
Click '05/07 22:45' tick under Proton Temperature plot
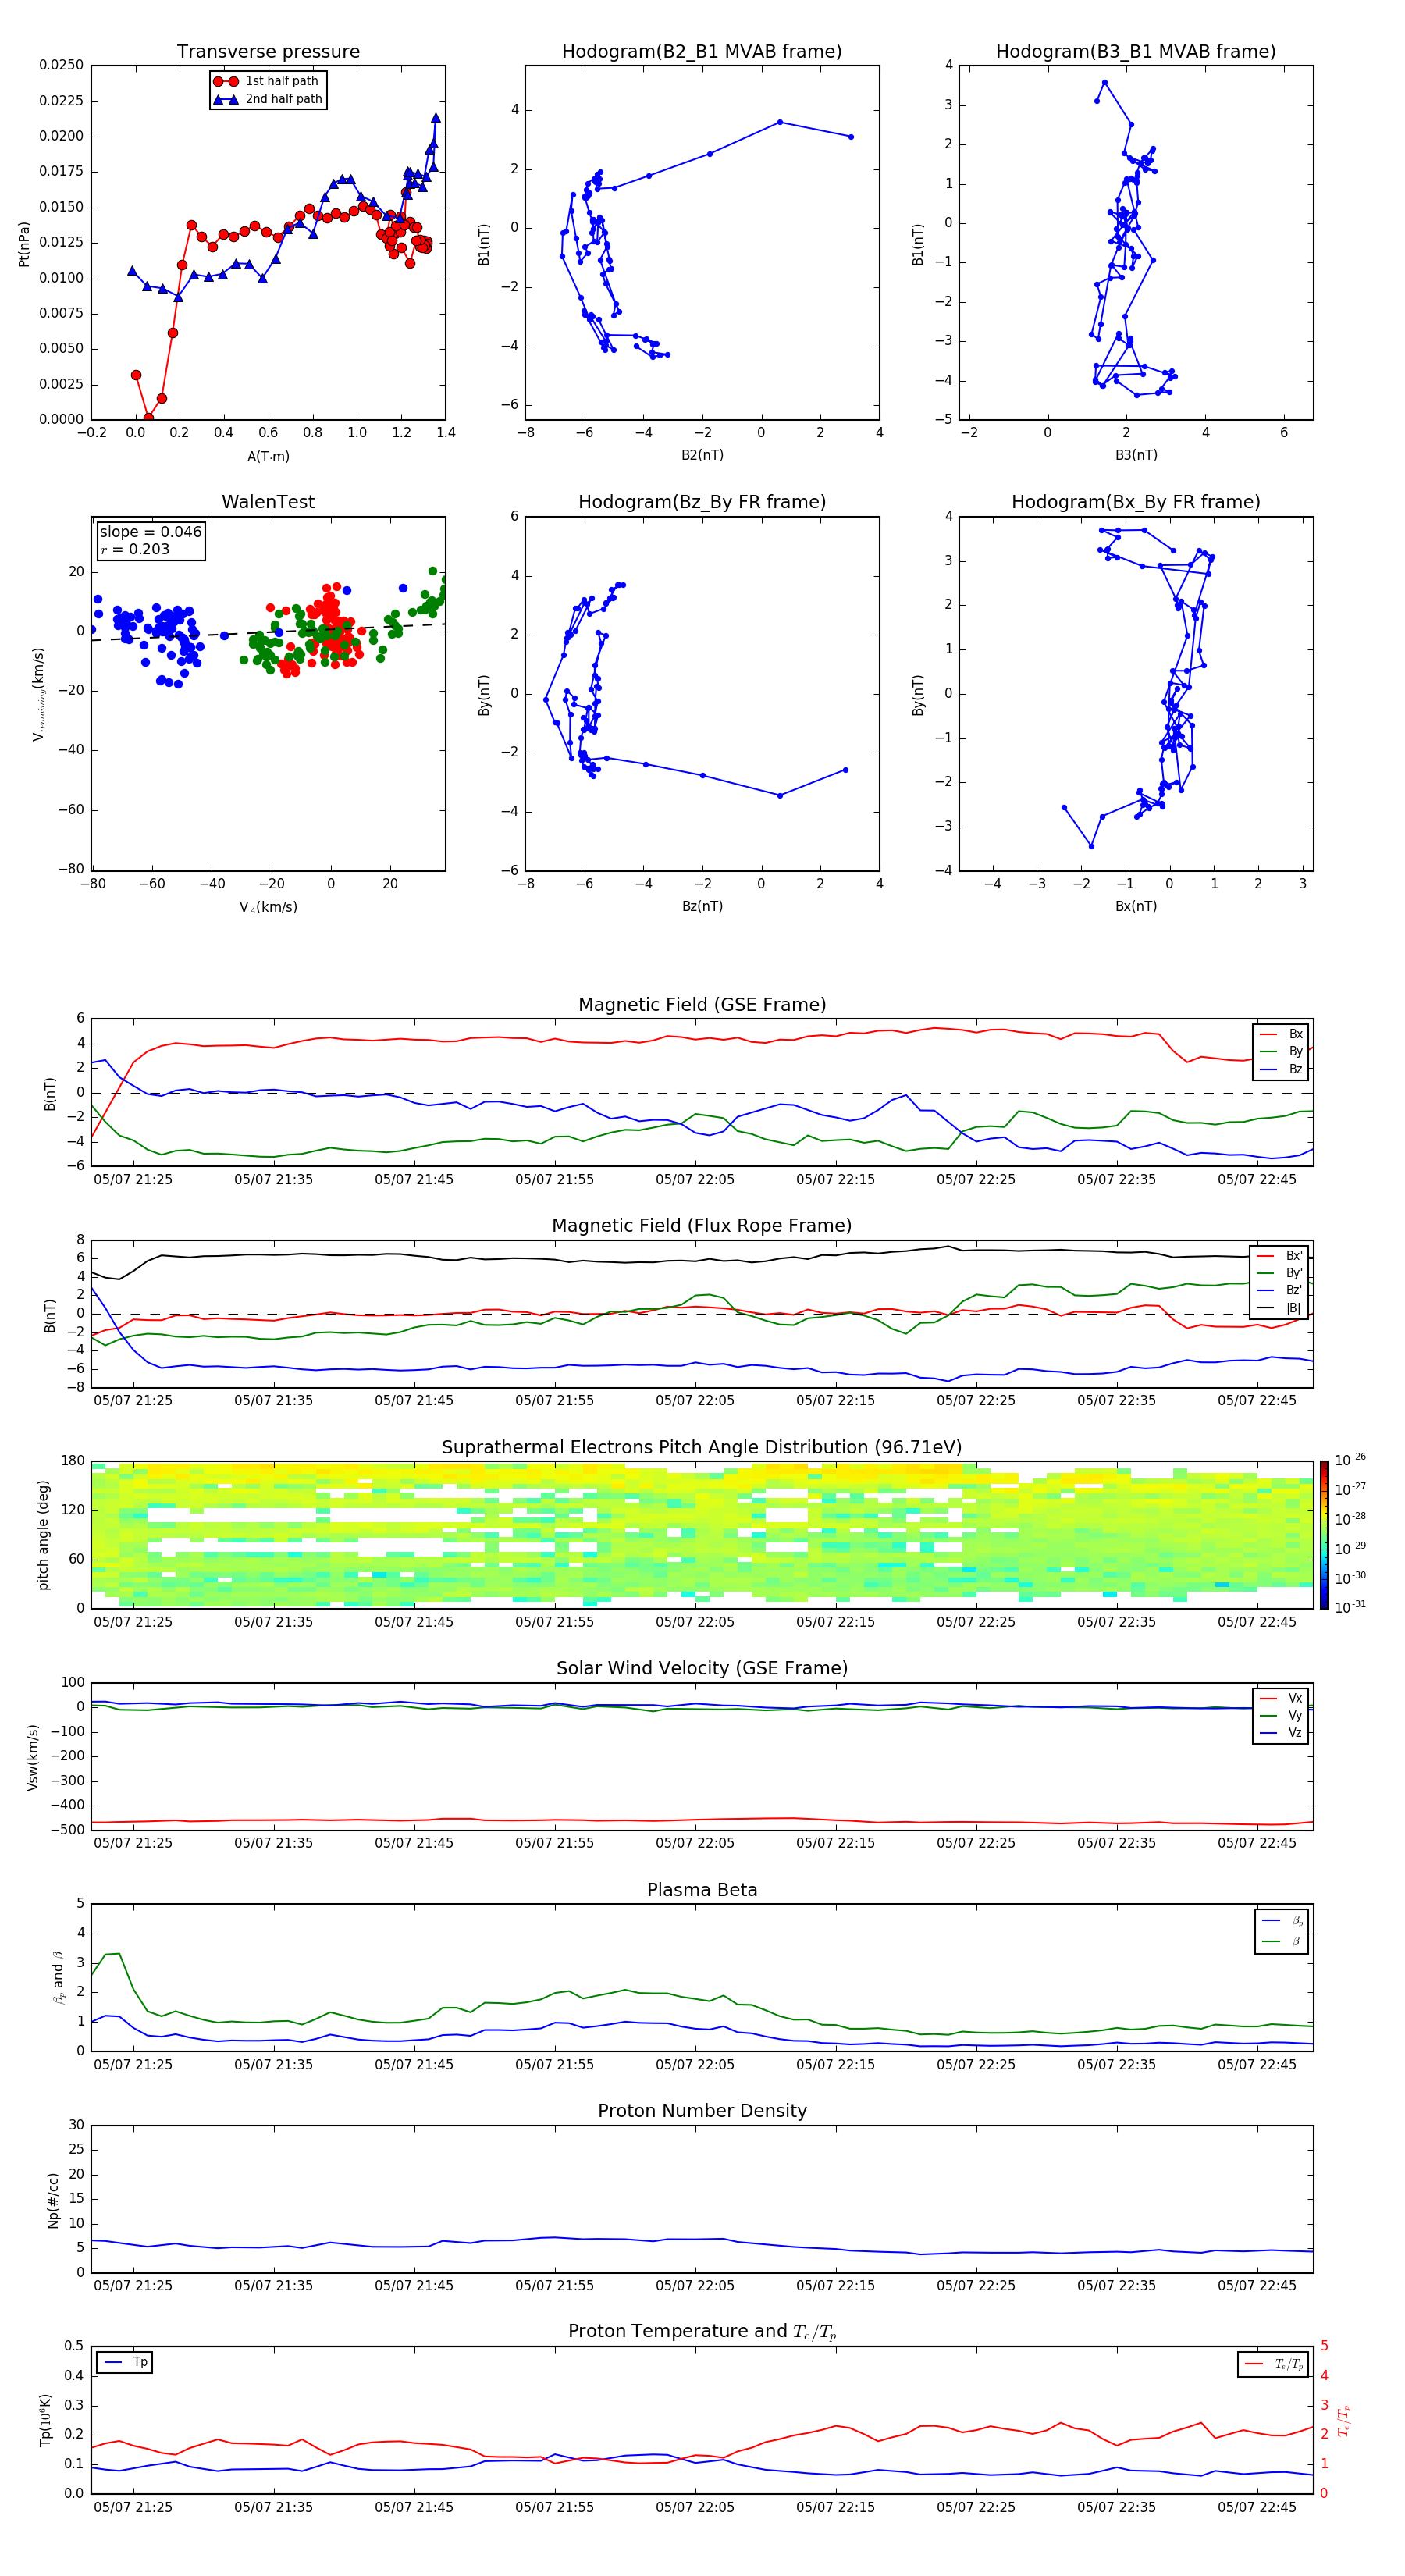[x=1257, y=2507]
